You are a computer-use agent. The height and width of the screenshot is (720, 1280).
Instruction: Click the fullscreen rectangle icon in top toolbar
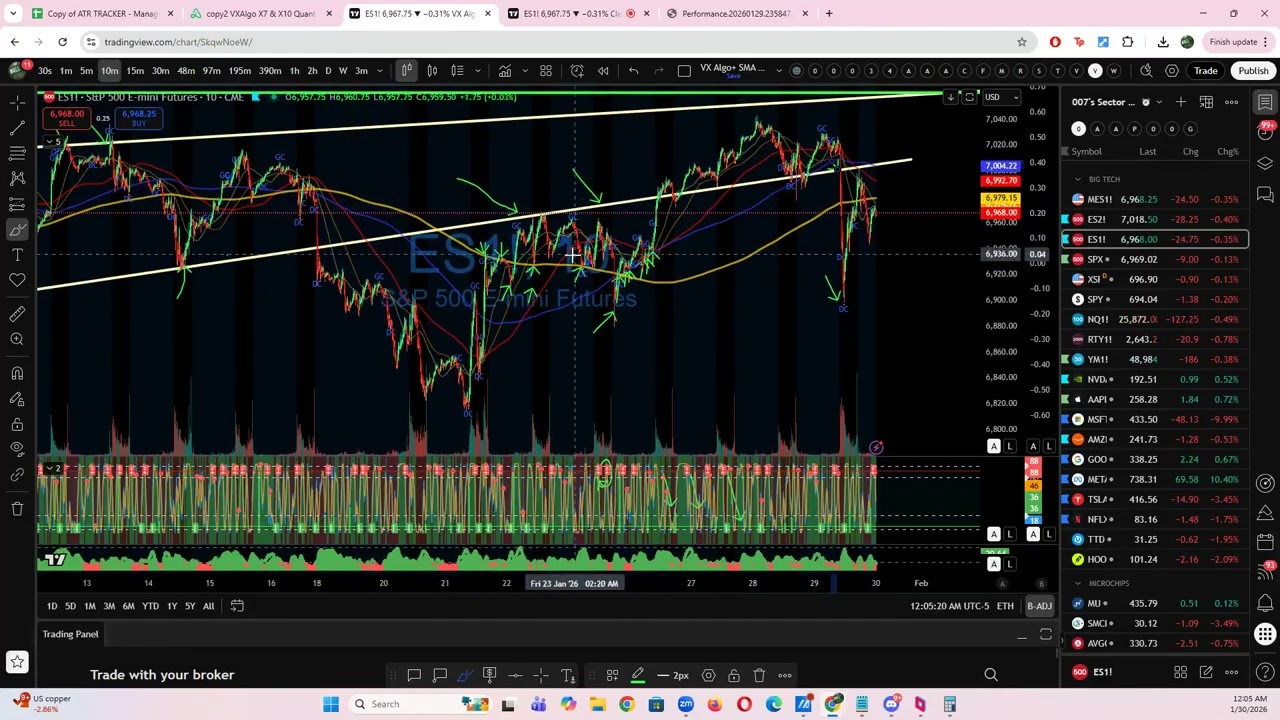pyautogui.click(x=684, y=71)
